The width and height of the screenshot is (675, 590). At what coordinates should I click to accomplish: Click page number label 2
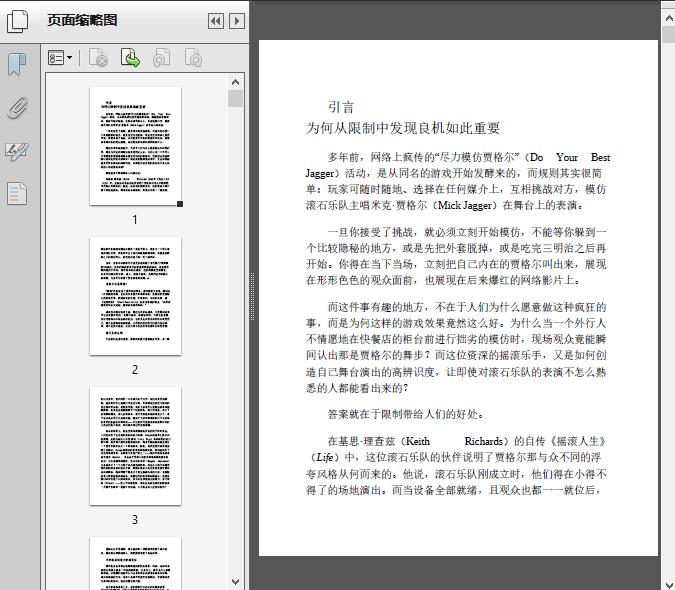[135, 370]
